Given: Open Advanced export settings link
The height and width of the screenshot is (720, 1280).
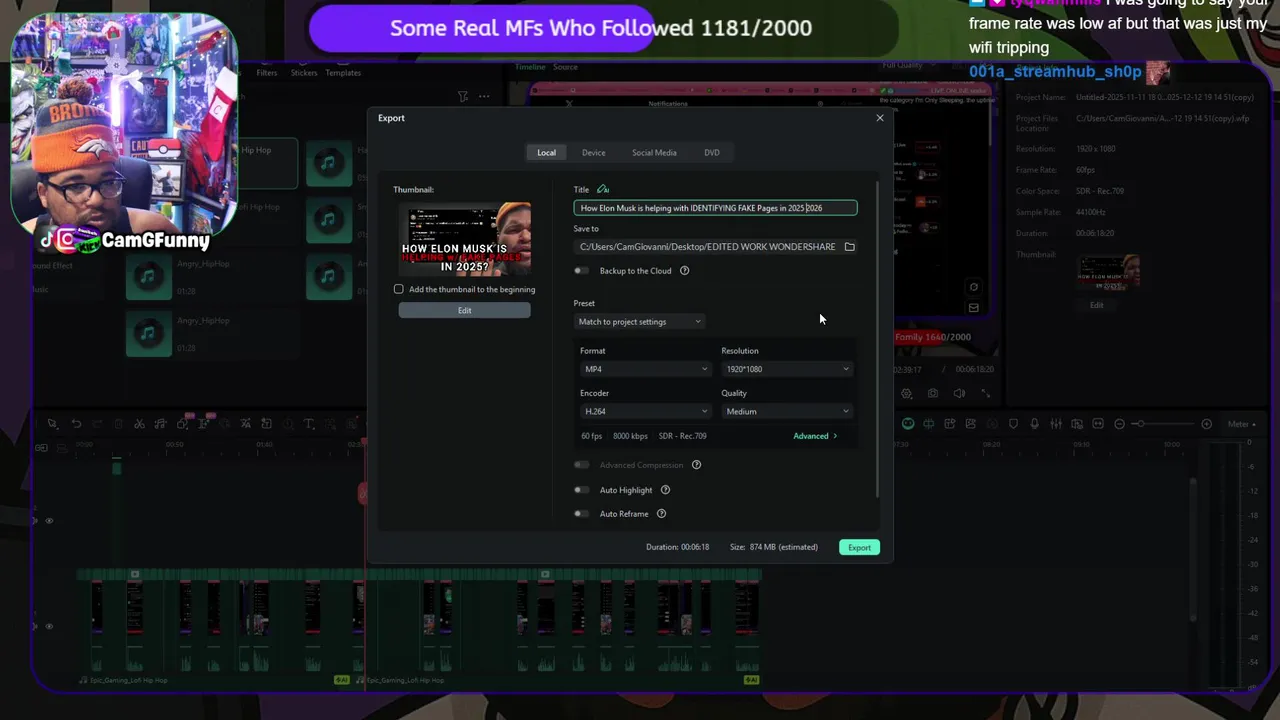Looking at the screenshot, I should 815,436.
